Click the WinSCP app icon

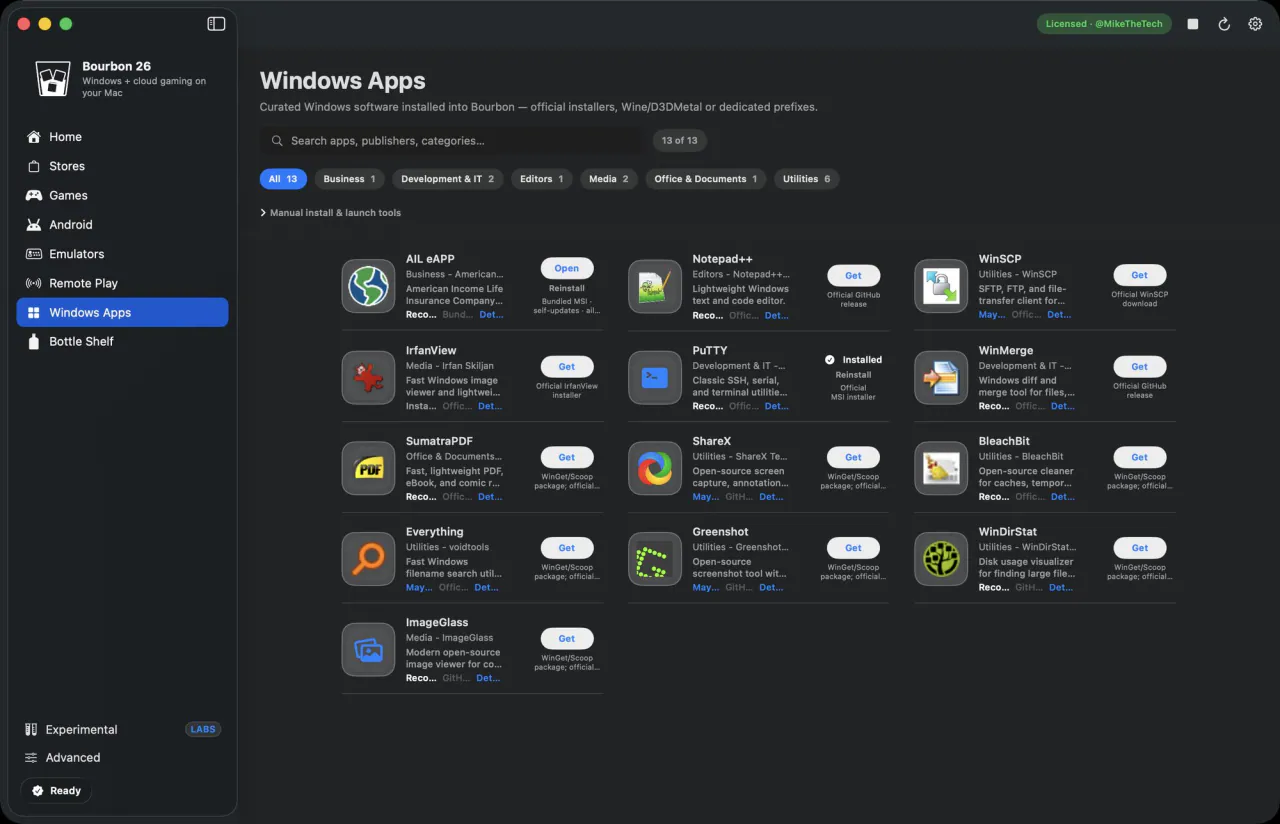pyautogui.click(x=941, y=286)
